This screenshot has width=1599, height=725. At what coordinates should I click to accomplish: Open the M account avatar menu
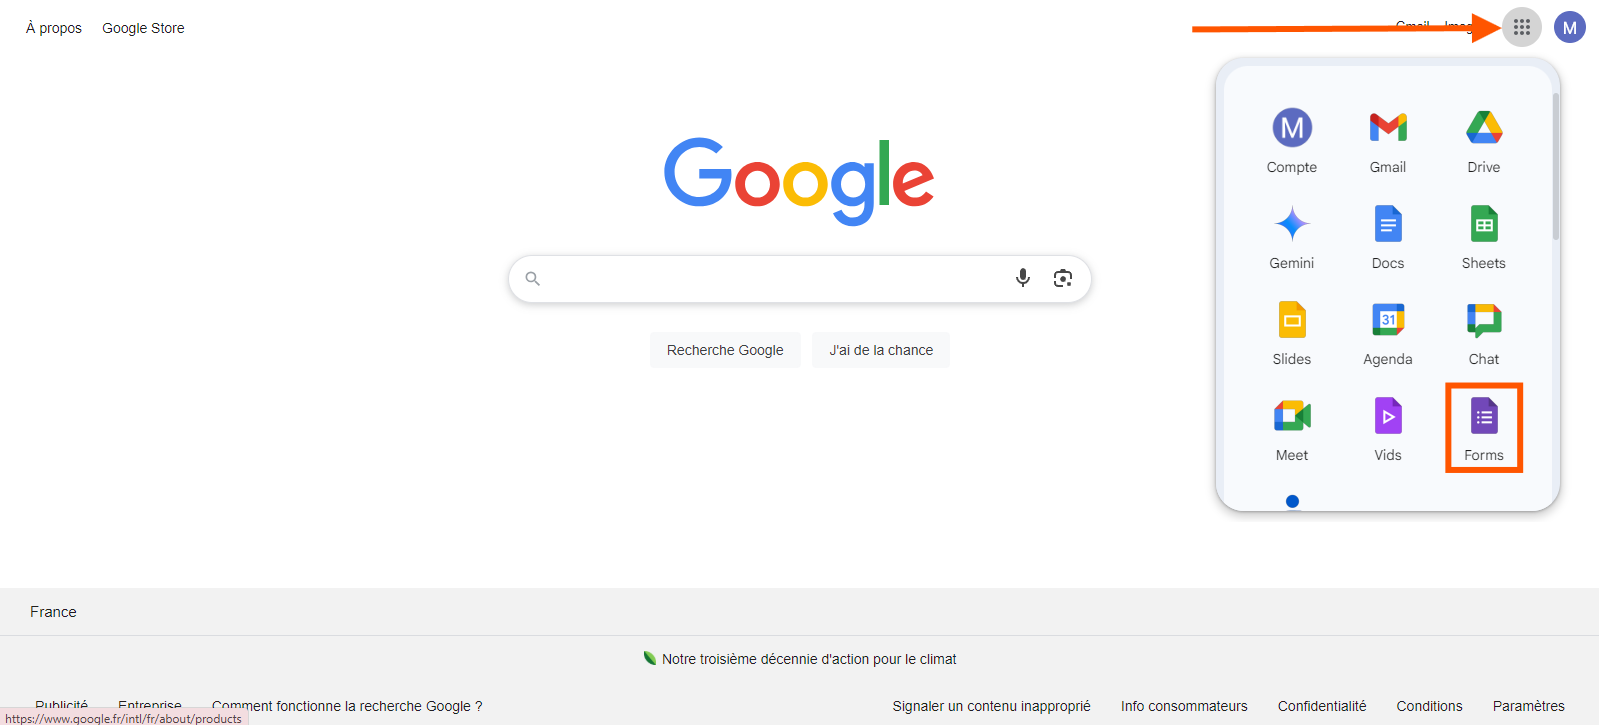click(1569, 27)
